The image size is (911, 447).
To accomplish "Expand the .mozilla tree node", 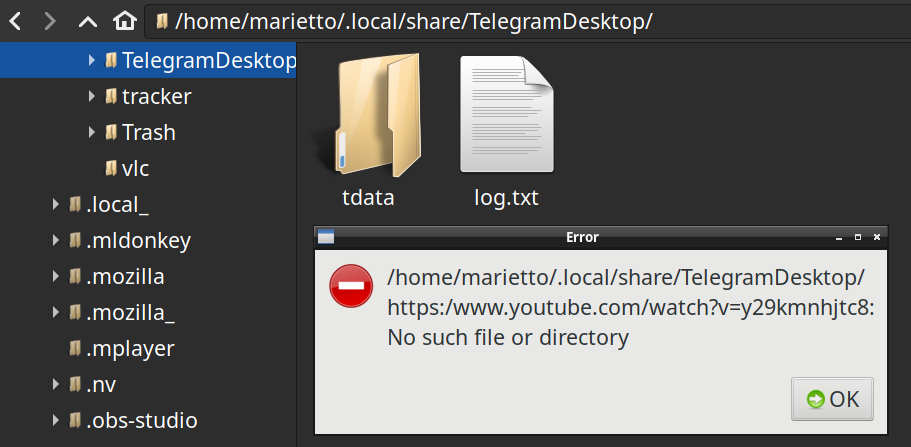I will tap(56, 276).
